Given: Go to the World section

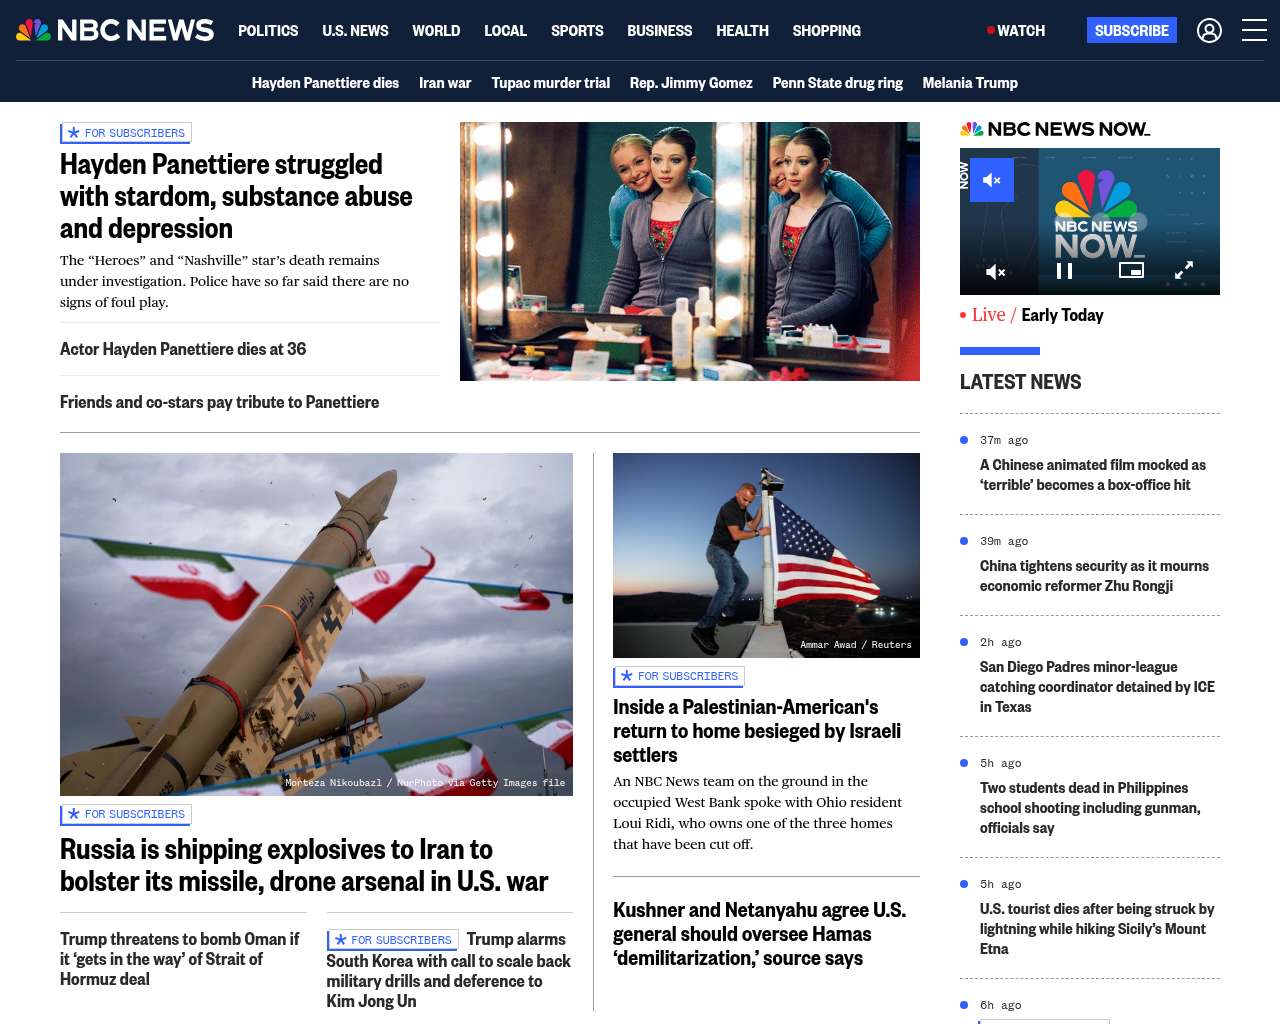Looking at the screenshot, I should 436,31.
